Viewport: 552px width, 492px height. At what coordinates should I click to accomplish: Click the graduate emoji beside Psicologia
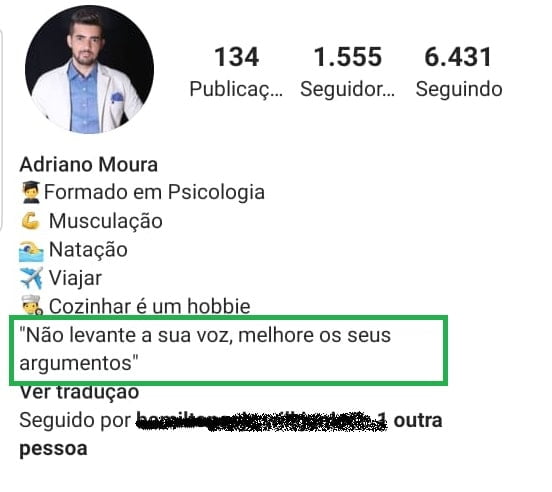tap(31, 192)
